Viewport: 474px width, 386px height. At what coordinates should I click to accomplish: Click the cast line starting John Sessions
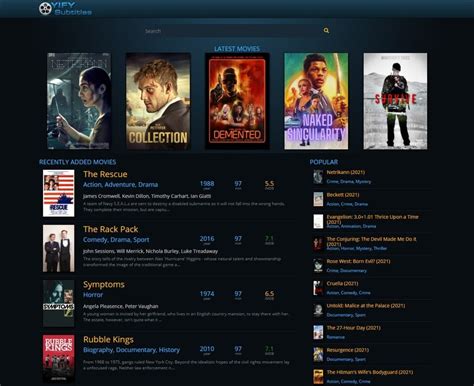[150, 251]
